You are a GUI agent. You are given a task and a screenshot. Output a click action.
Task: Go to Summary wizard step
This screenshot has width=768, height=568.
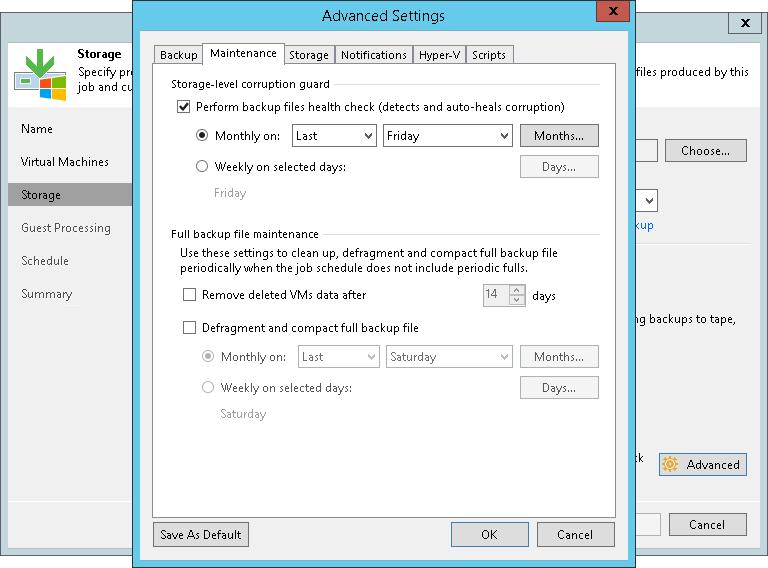(47, 294)
